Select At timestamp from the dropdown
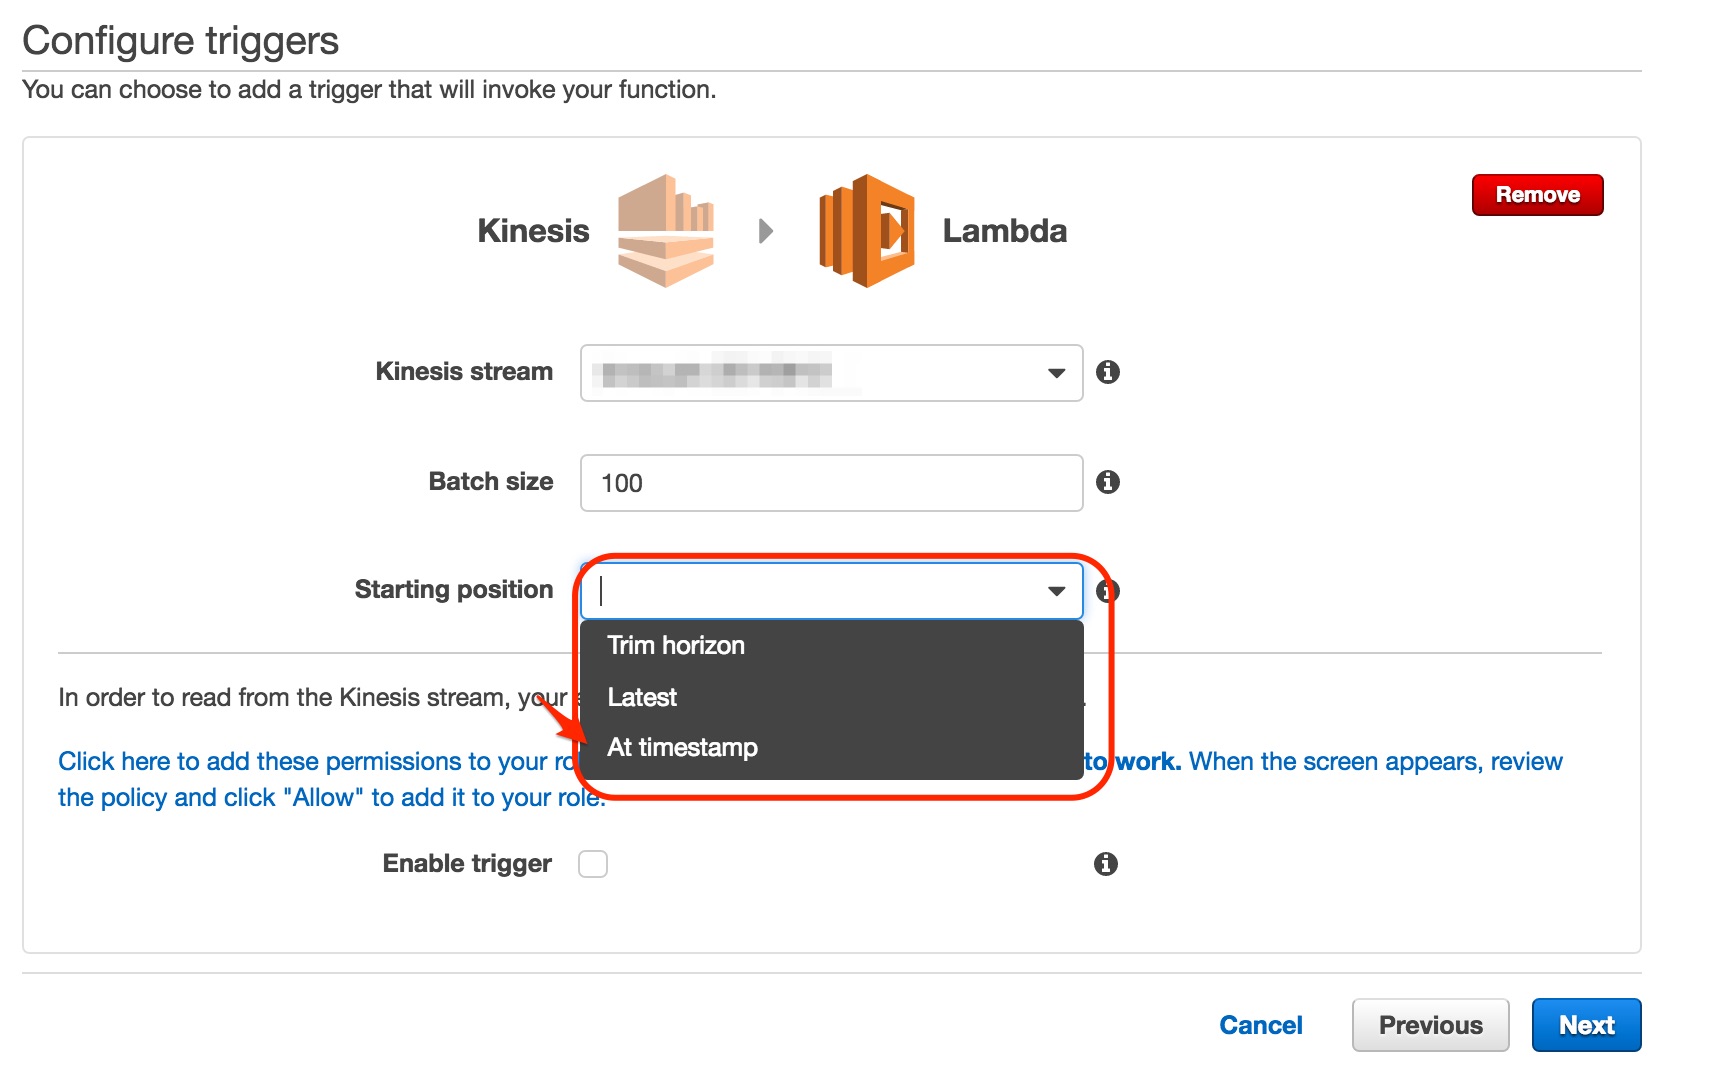The image size is (1712, 1090). click(683, 747)
